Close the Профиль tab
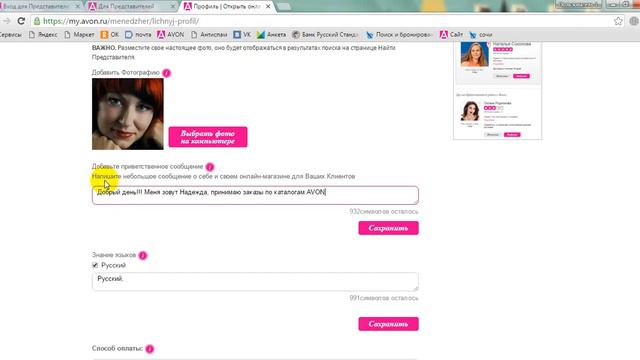This screenshot has height=360, width=640. coord(268,7)
